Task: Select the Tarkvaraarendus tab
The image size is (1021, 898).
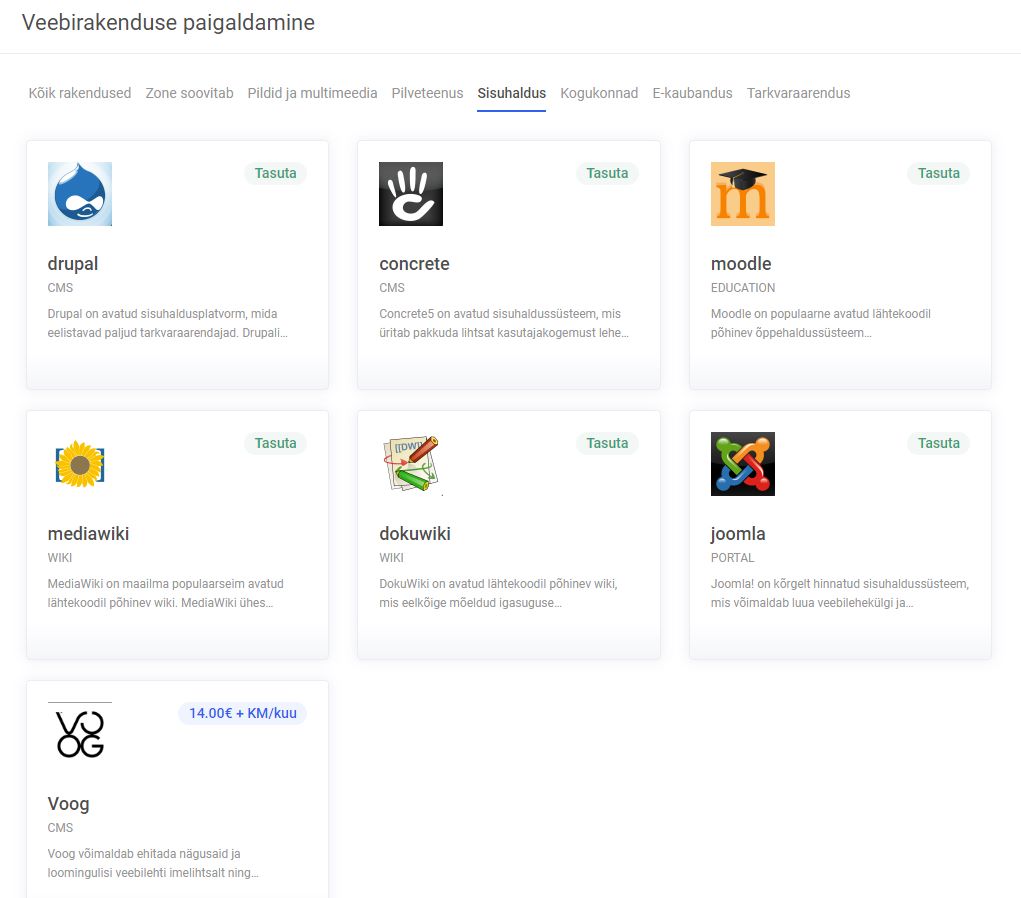Action: point(798,93)
